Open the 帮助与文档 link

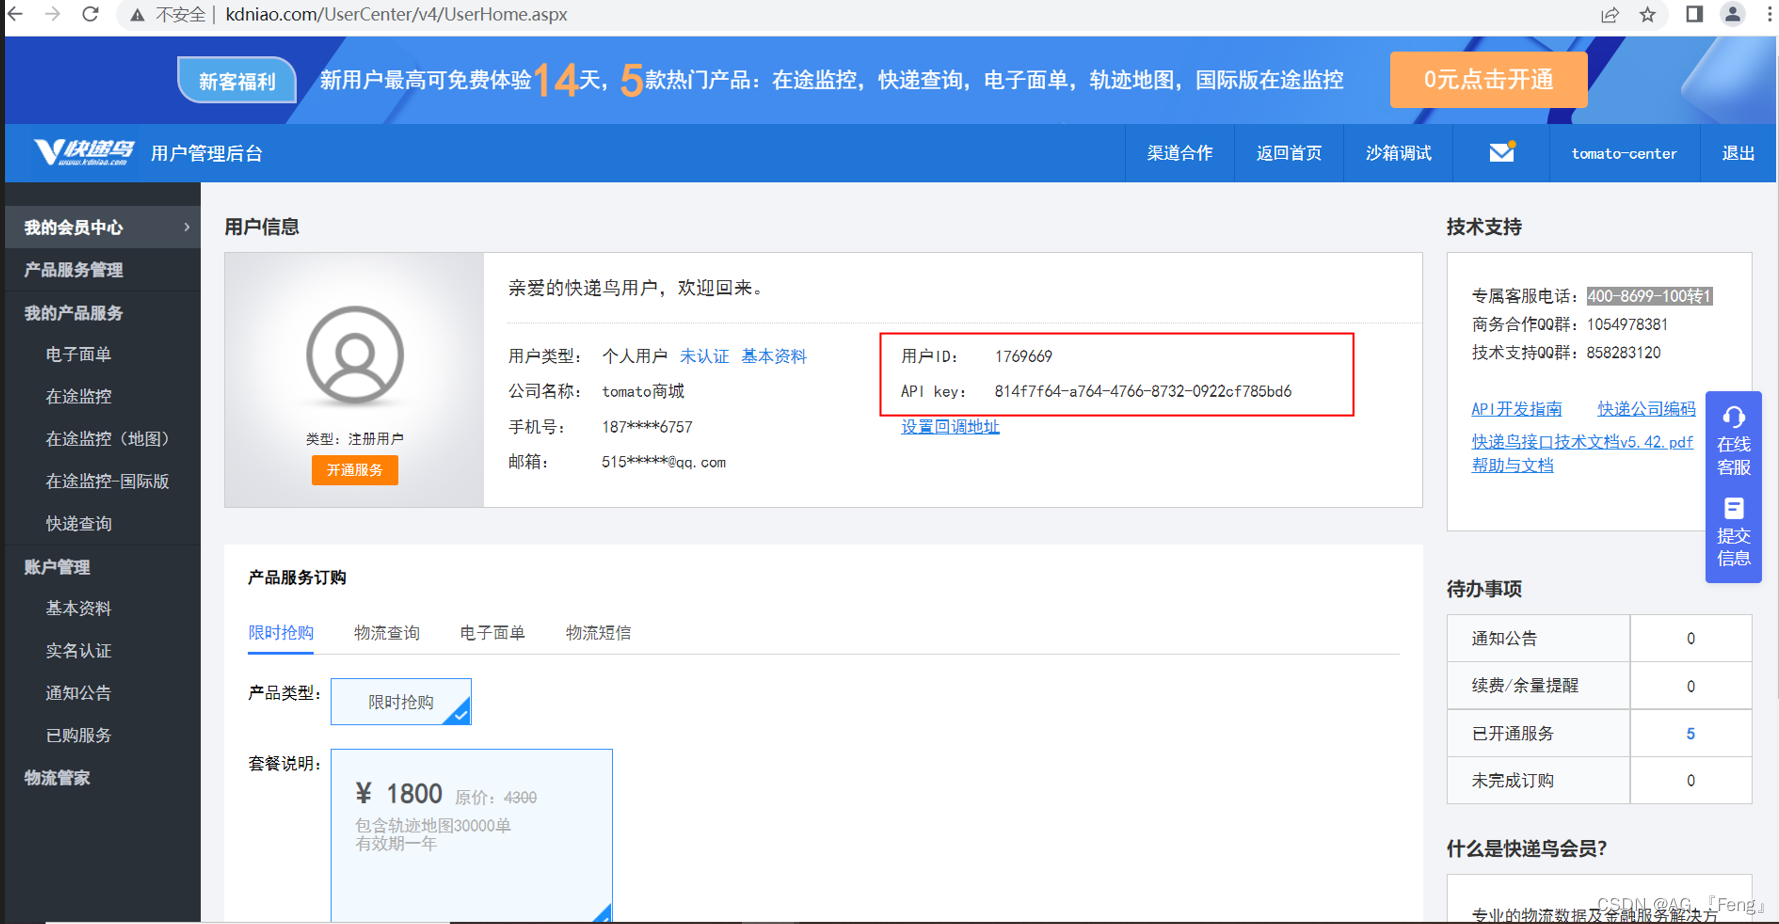tap(1512, 465)
